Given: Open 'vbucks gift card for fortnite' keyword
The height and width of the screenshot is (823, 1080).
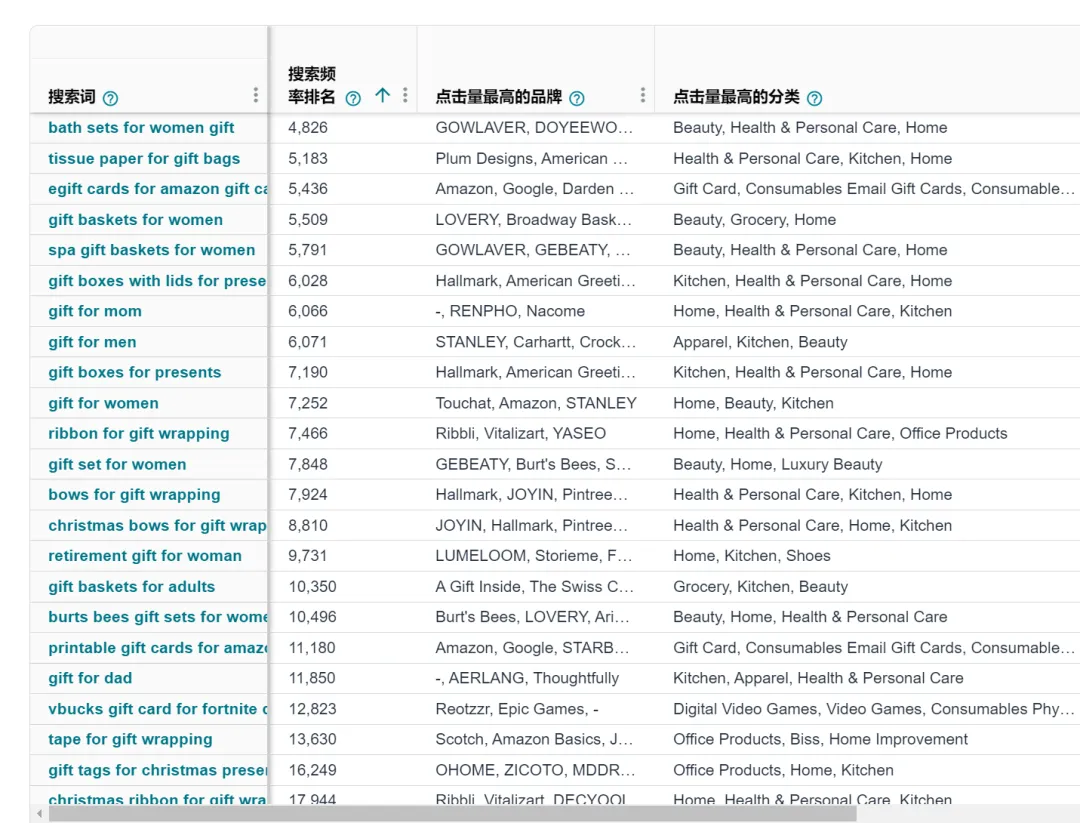Looking at the screenshot, I should click(x=158, y=709).
